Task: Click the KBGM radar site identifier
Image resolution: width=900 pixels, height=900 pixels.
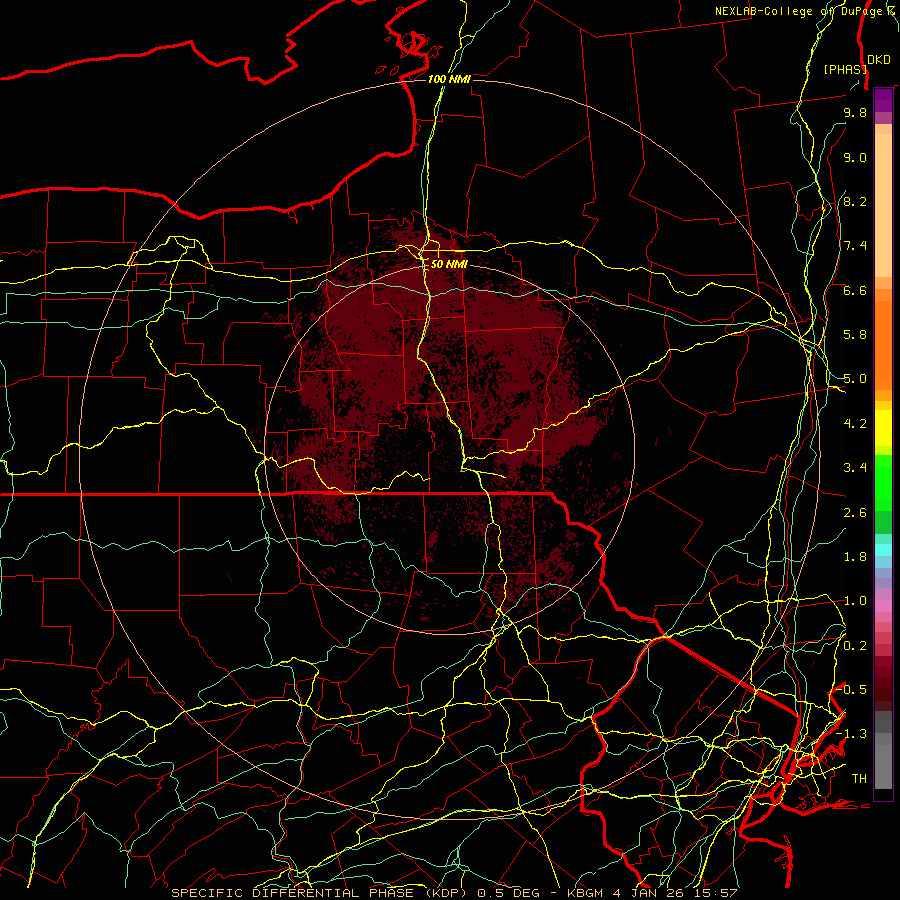Action: pos(587,893)
